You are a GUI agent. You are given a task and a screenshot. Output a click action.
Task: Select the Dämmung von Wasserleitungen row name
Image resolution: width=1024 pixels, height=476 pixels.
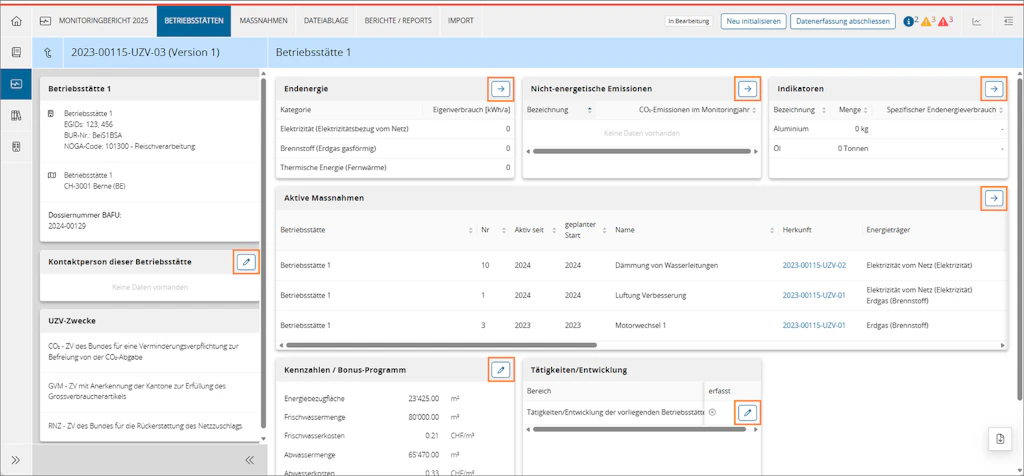667,266
